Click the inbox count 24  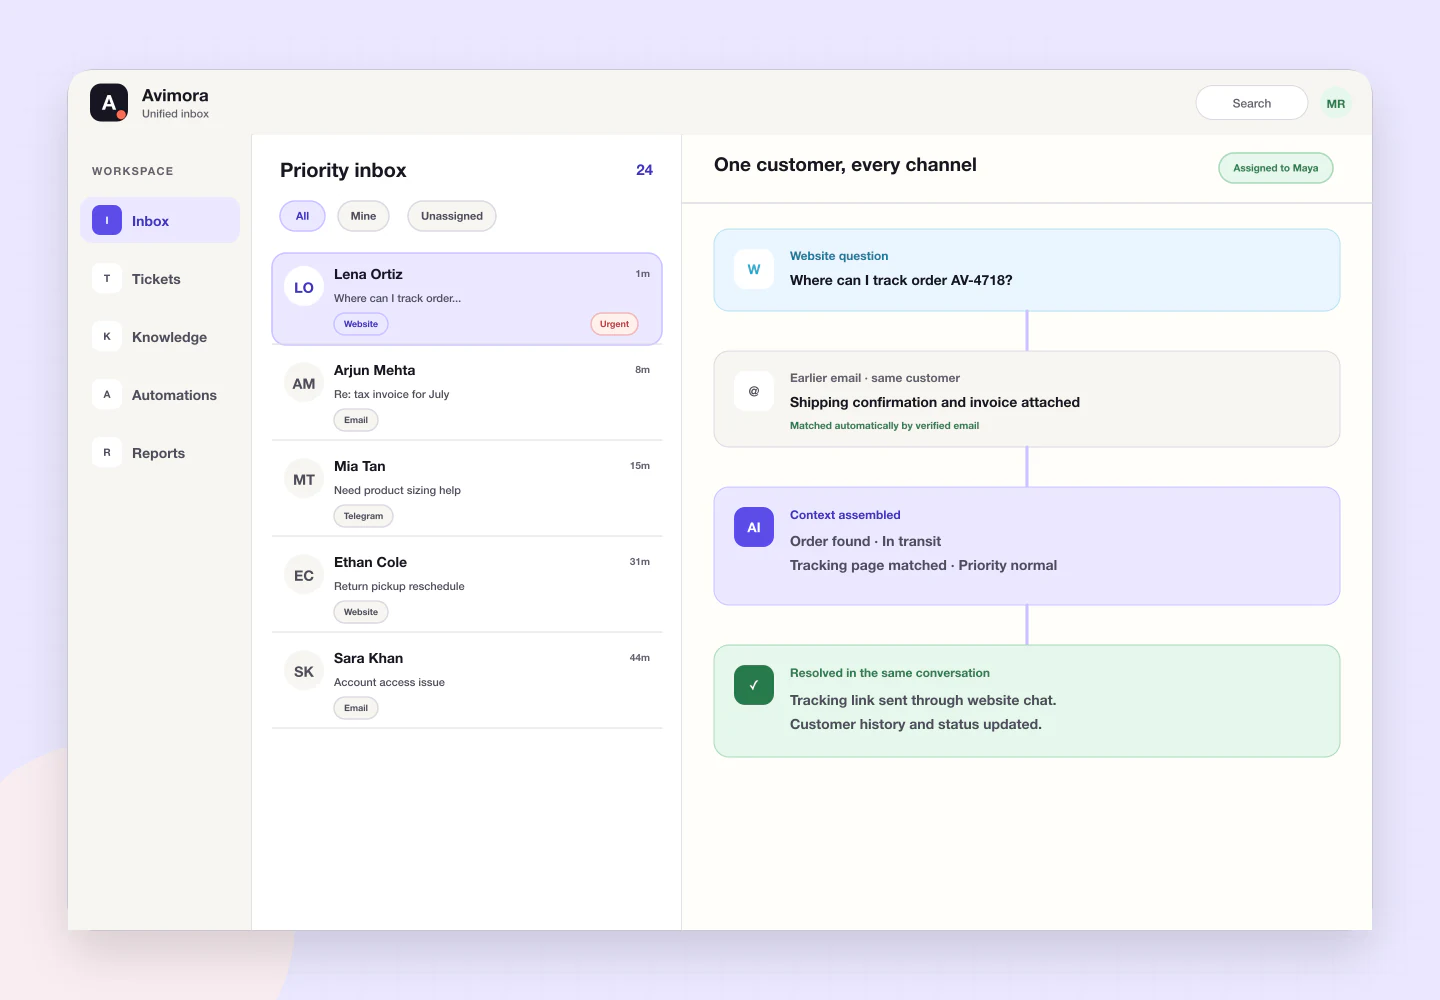point(644,170)
